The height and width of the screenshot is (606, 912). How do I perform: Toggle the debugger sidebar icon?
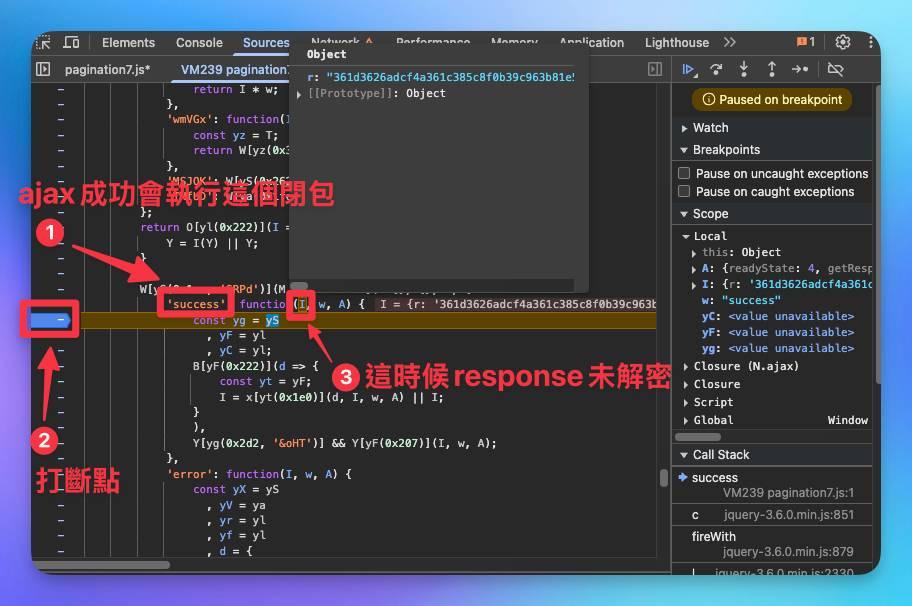(x=655, y=69)
